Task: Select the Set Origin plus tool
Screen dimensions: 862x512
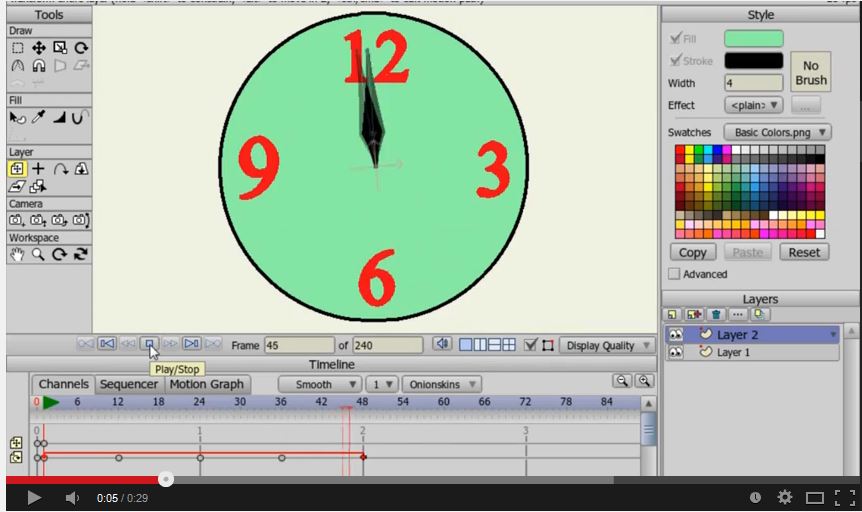Action: [x=38, y=169]
